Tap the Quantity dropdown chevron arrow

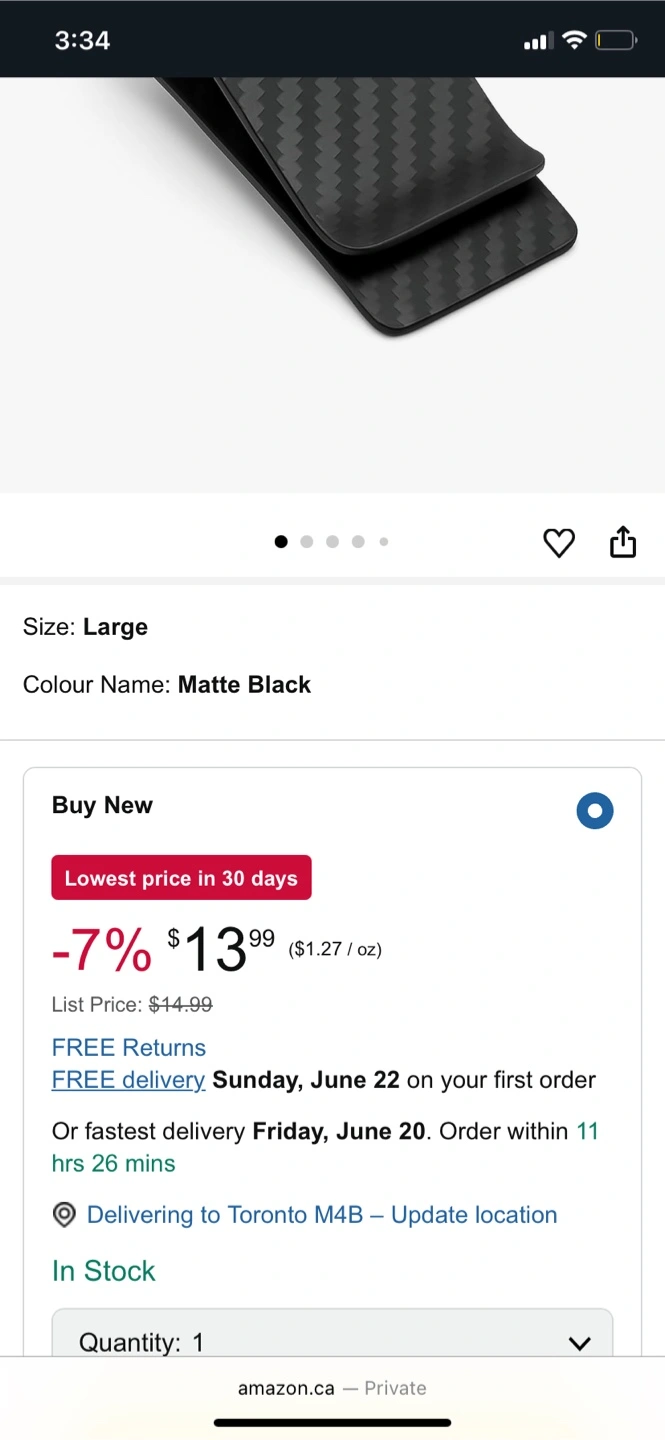(579, 1343)
